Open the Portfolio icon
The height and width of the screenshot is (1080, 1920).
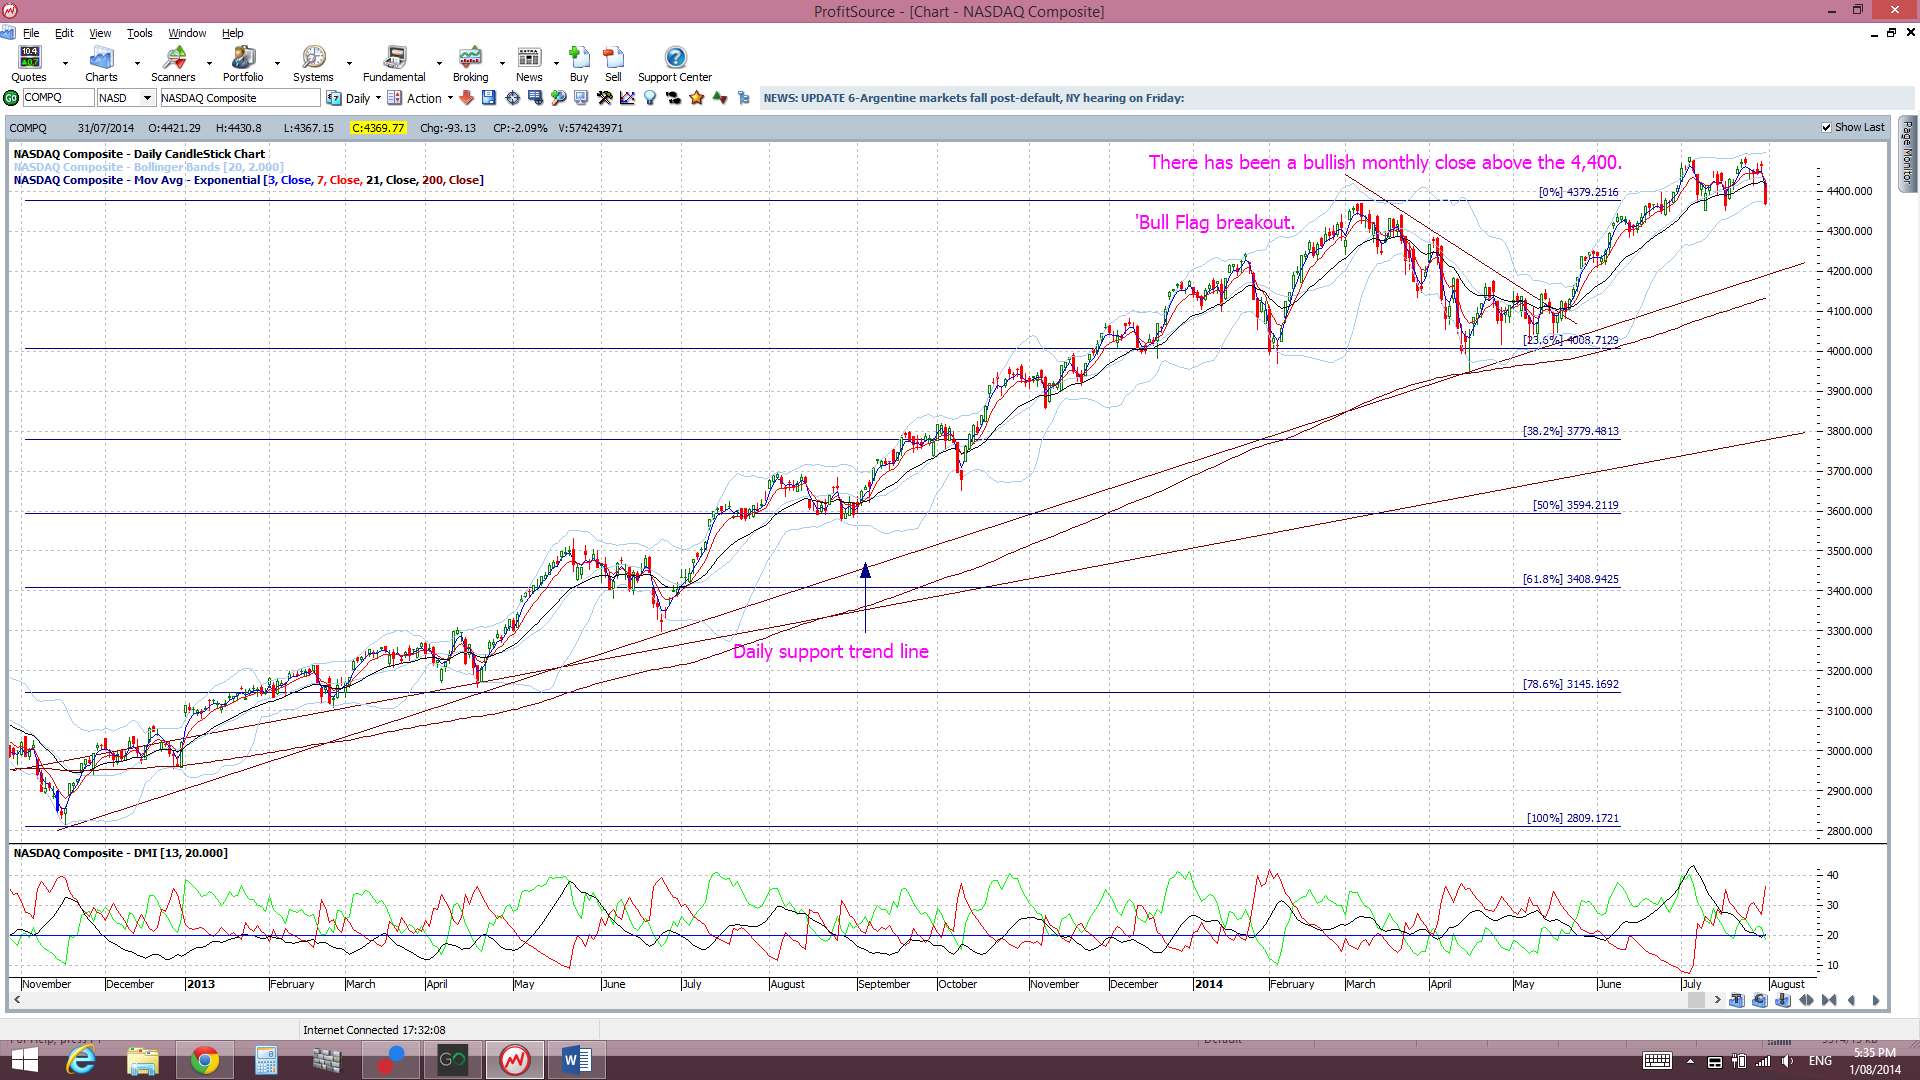[x=243, y=64]
